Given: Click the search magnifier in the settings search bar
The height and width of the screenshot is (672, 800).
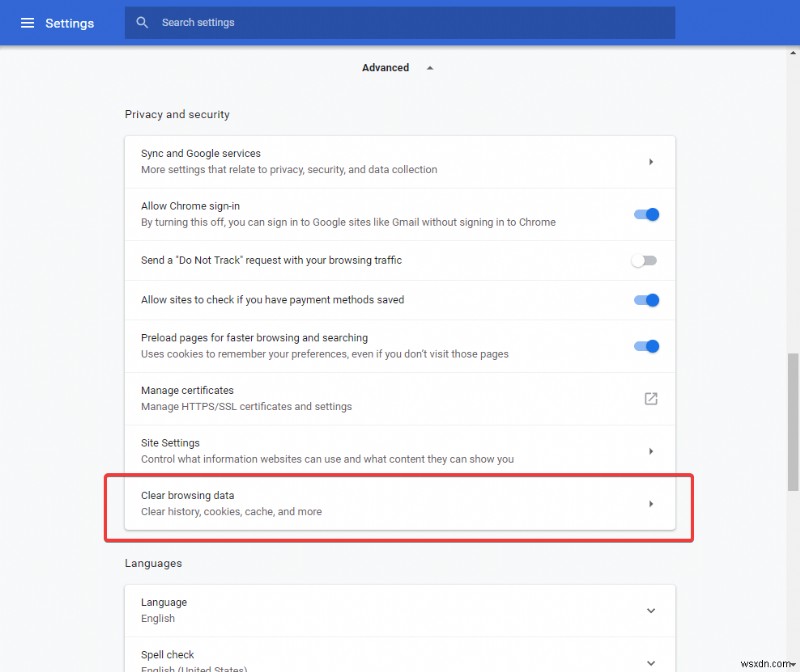Looking at the screenshot, I should pos(142,22).
